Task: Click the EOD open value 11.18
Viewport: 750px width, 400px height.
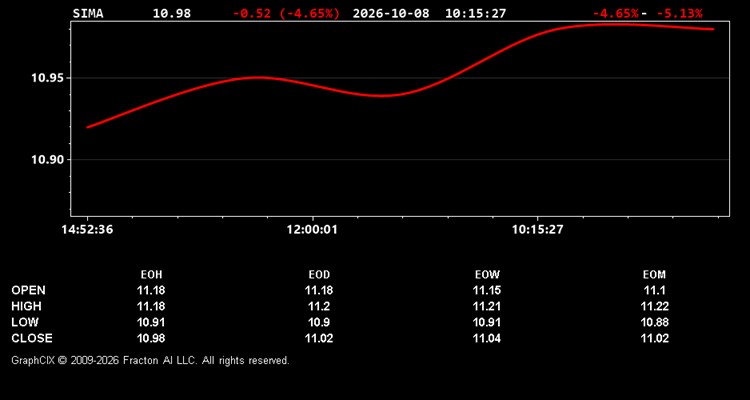Action: pos(319,290)
